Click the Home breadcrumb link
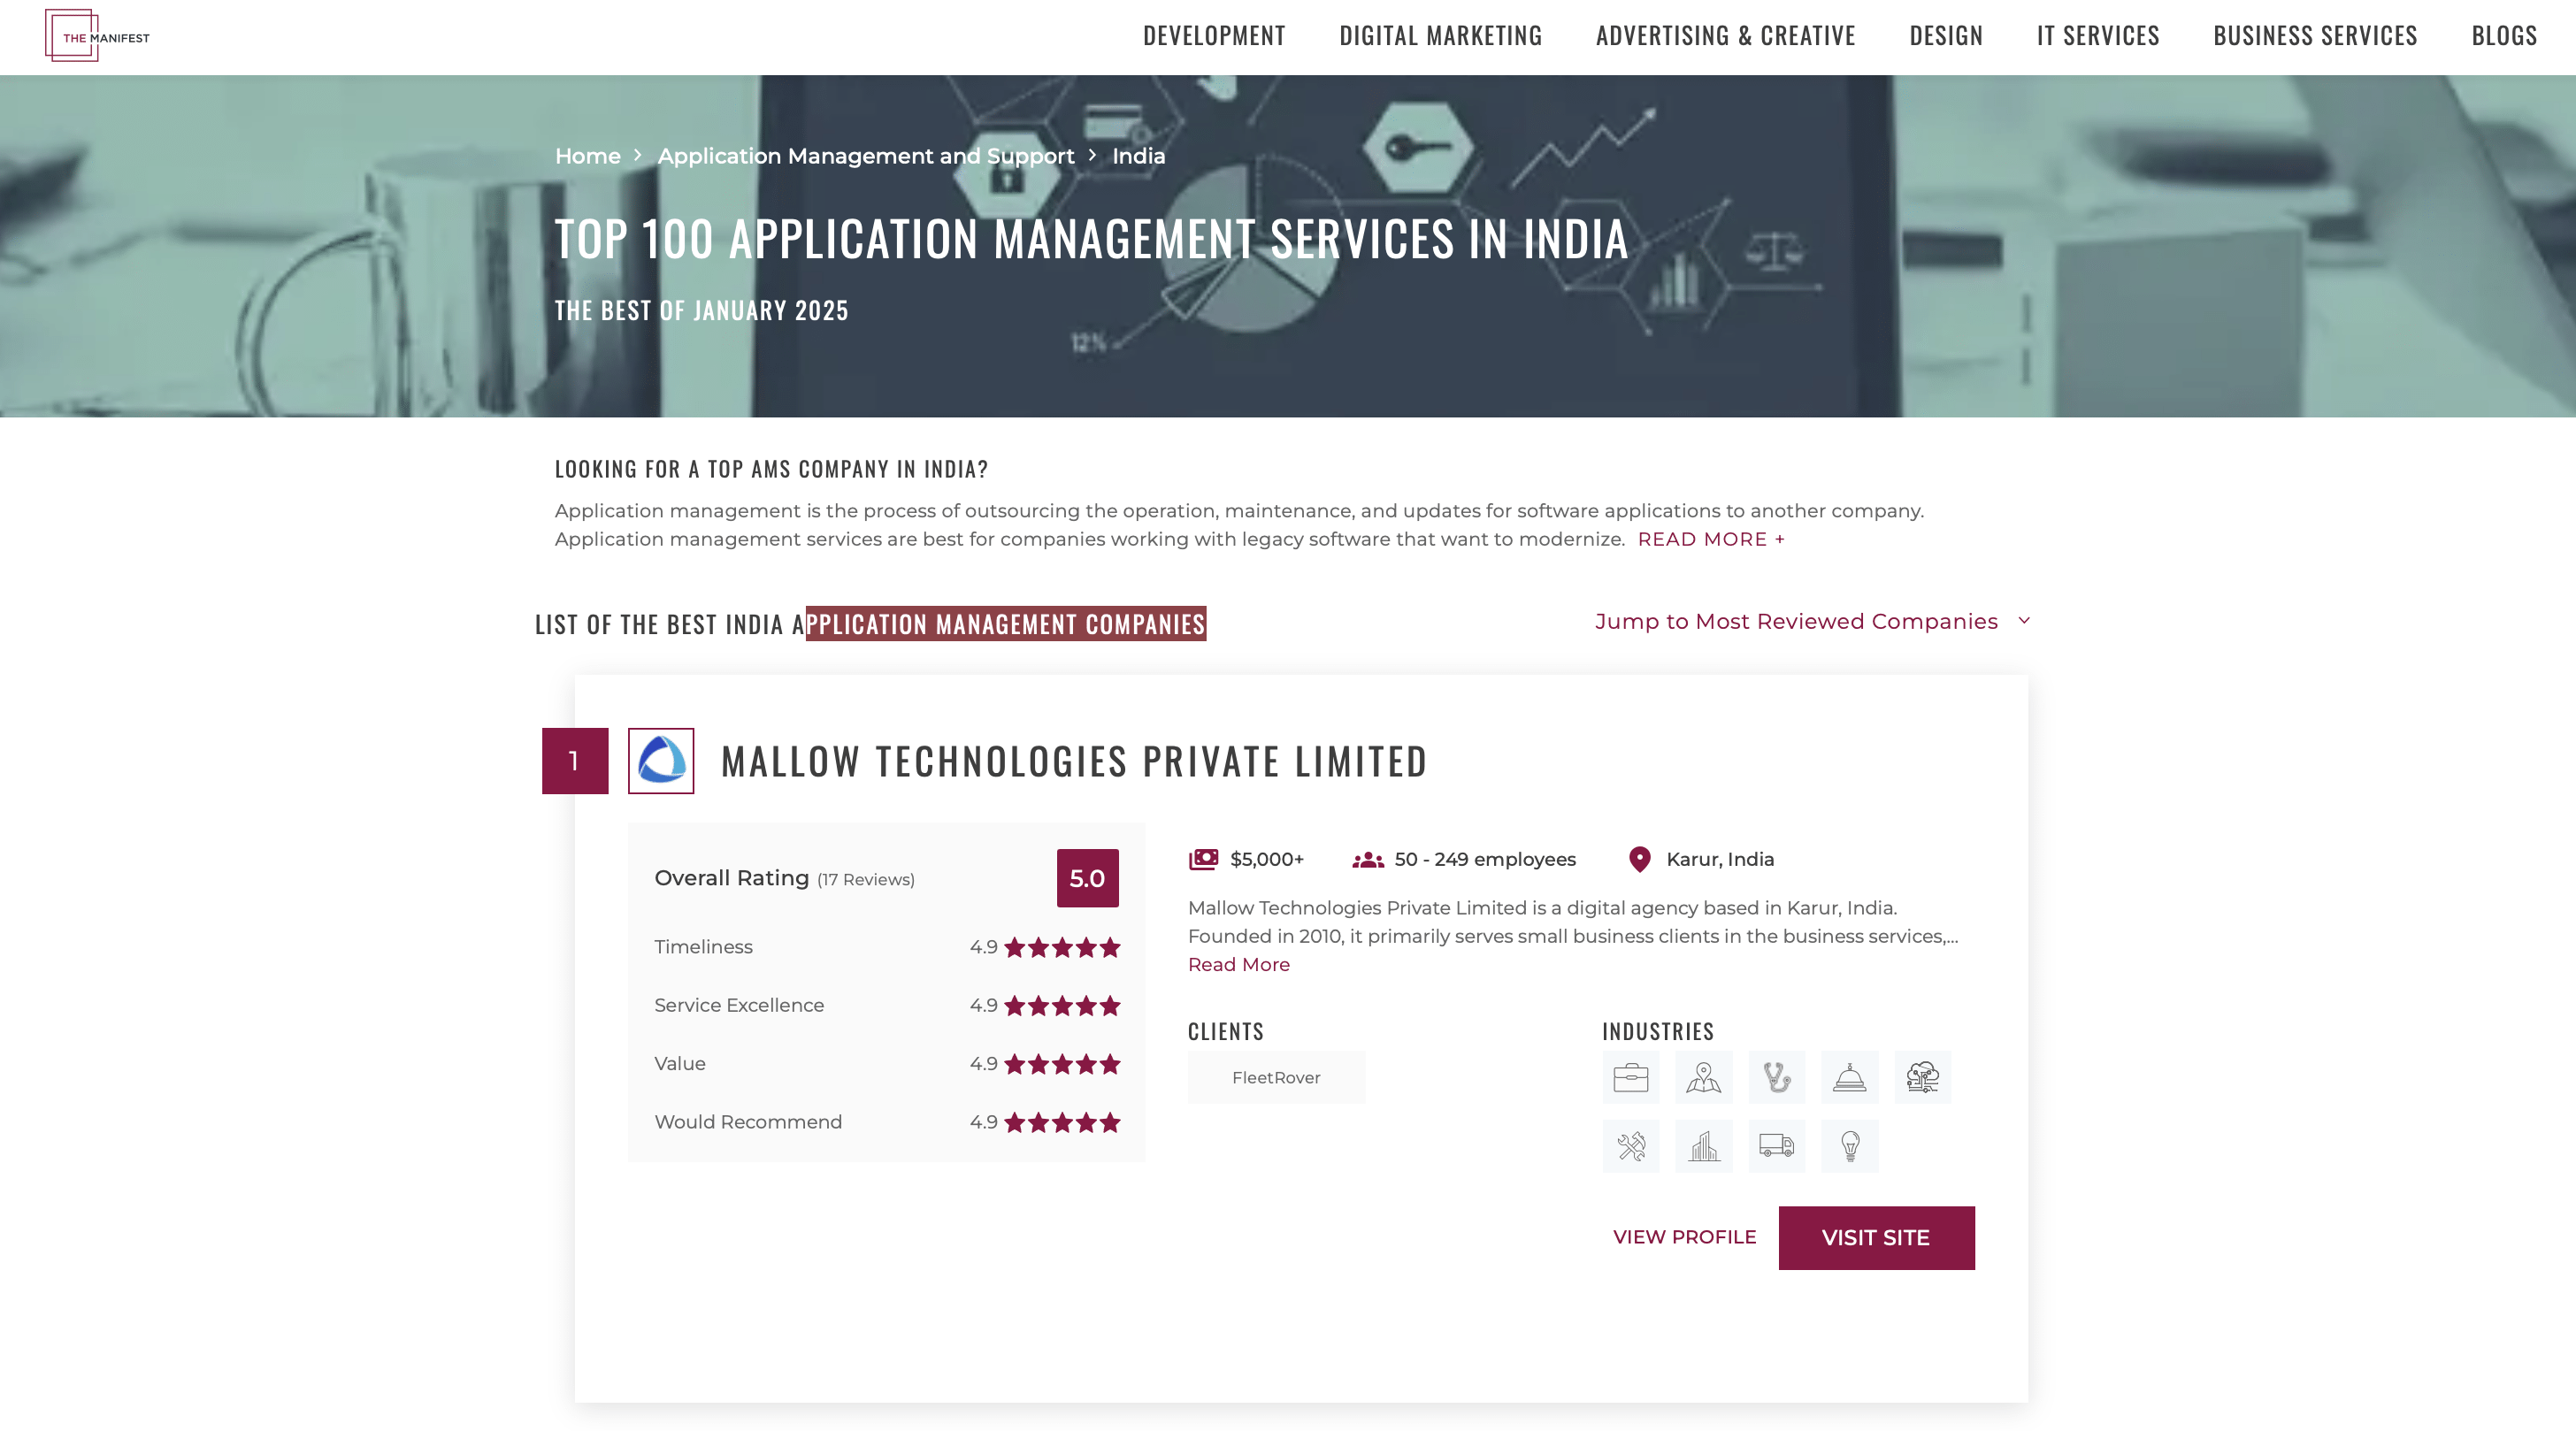This screenshot has height=1431, width=2576. tap(587, 156)
